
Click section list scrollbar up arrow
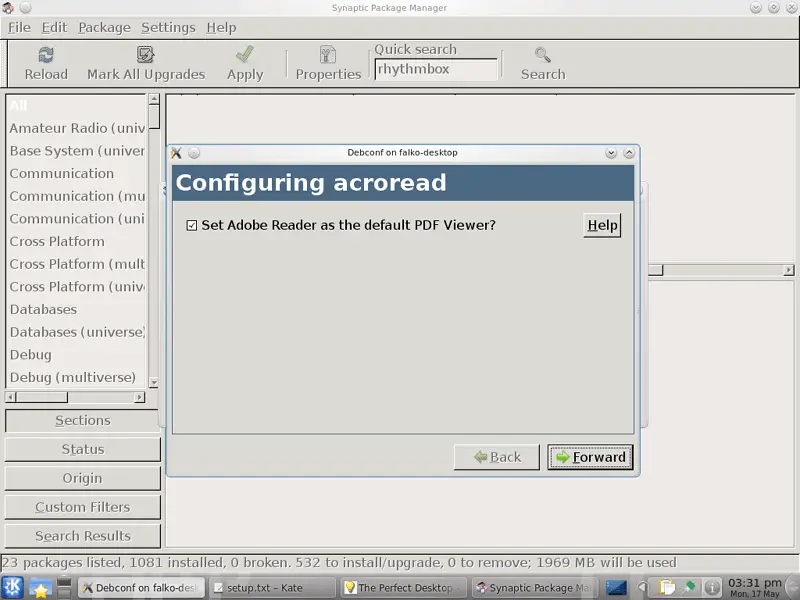click(154, 99)
